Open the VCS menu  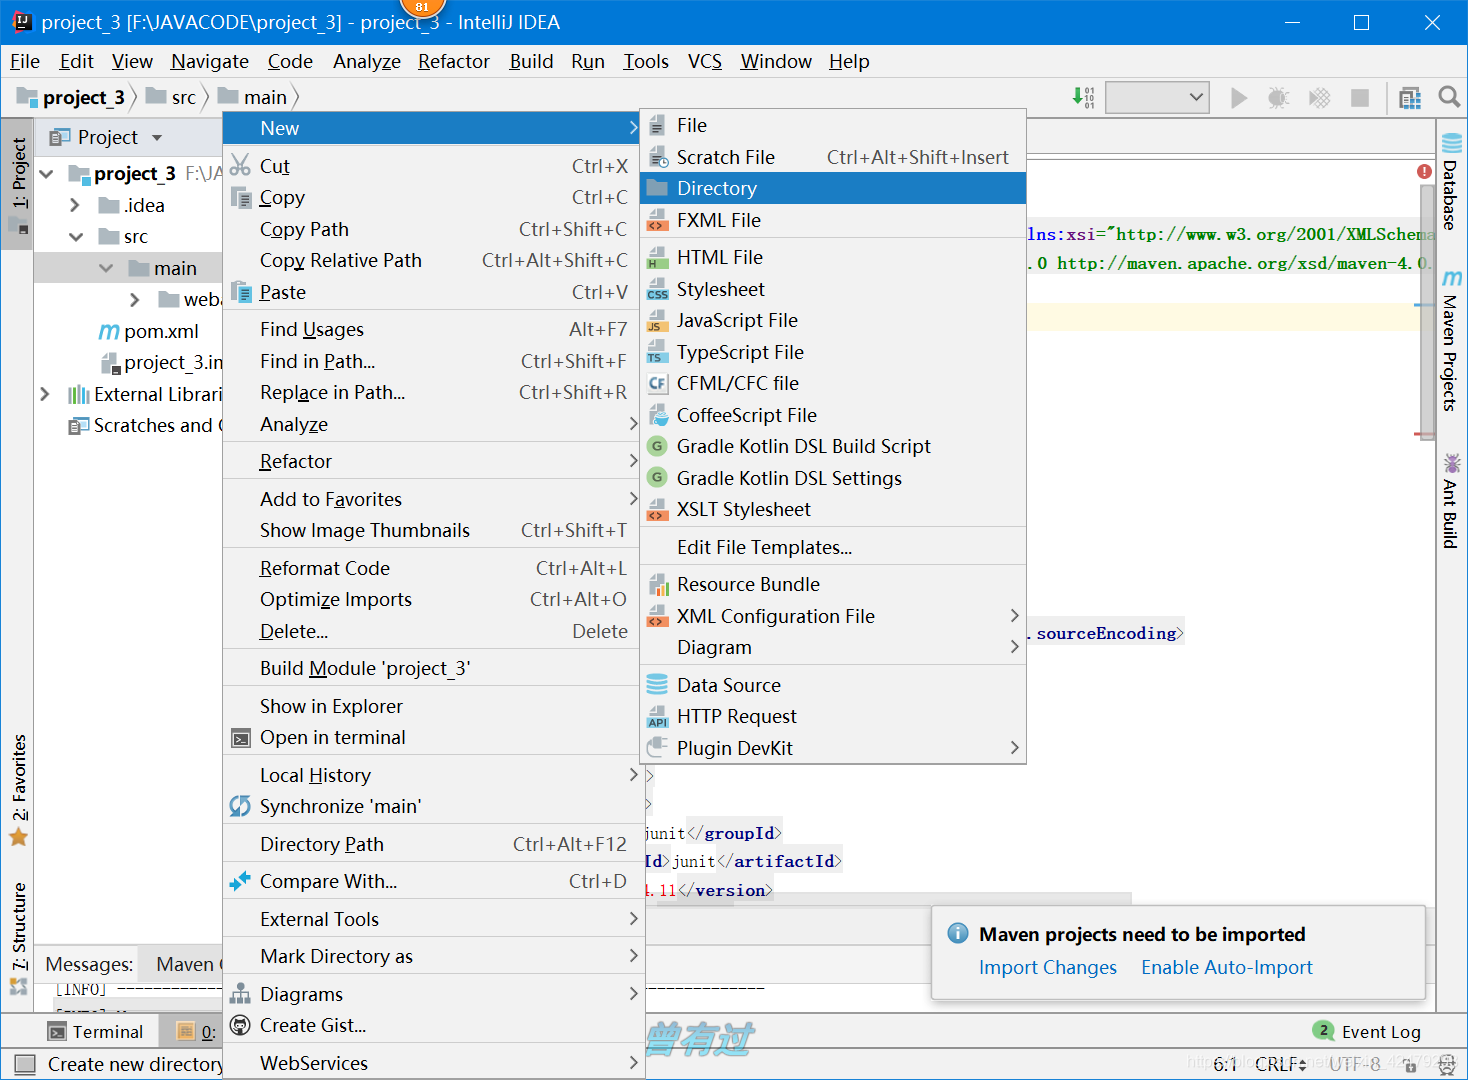(704, 61)
